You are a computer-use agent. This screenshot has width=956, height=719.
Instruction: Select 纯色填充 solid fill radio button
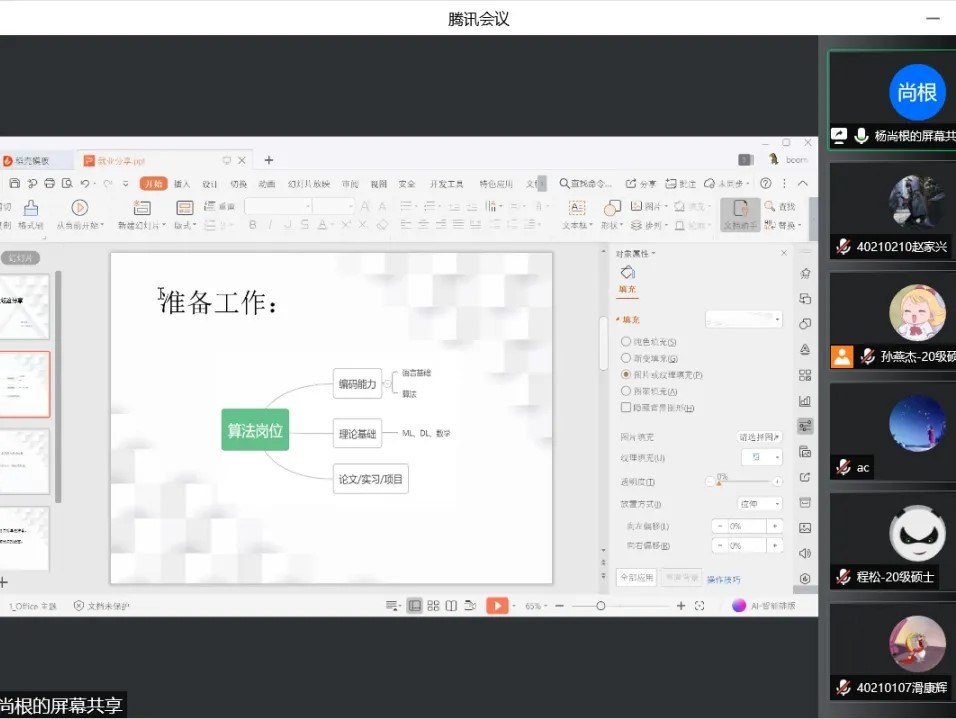coord(626,342)
